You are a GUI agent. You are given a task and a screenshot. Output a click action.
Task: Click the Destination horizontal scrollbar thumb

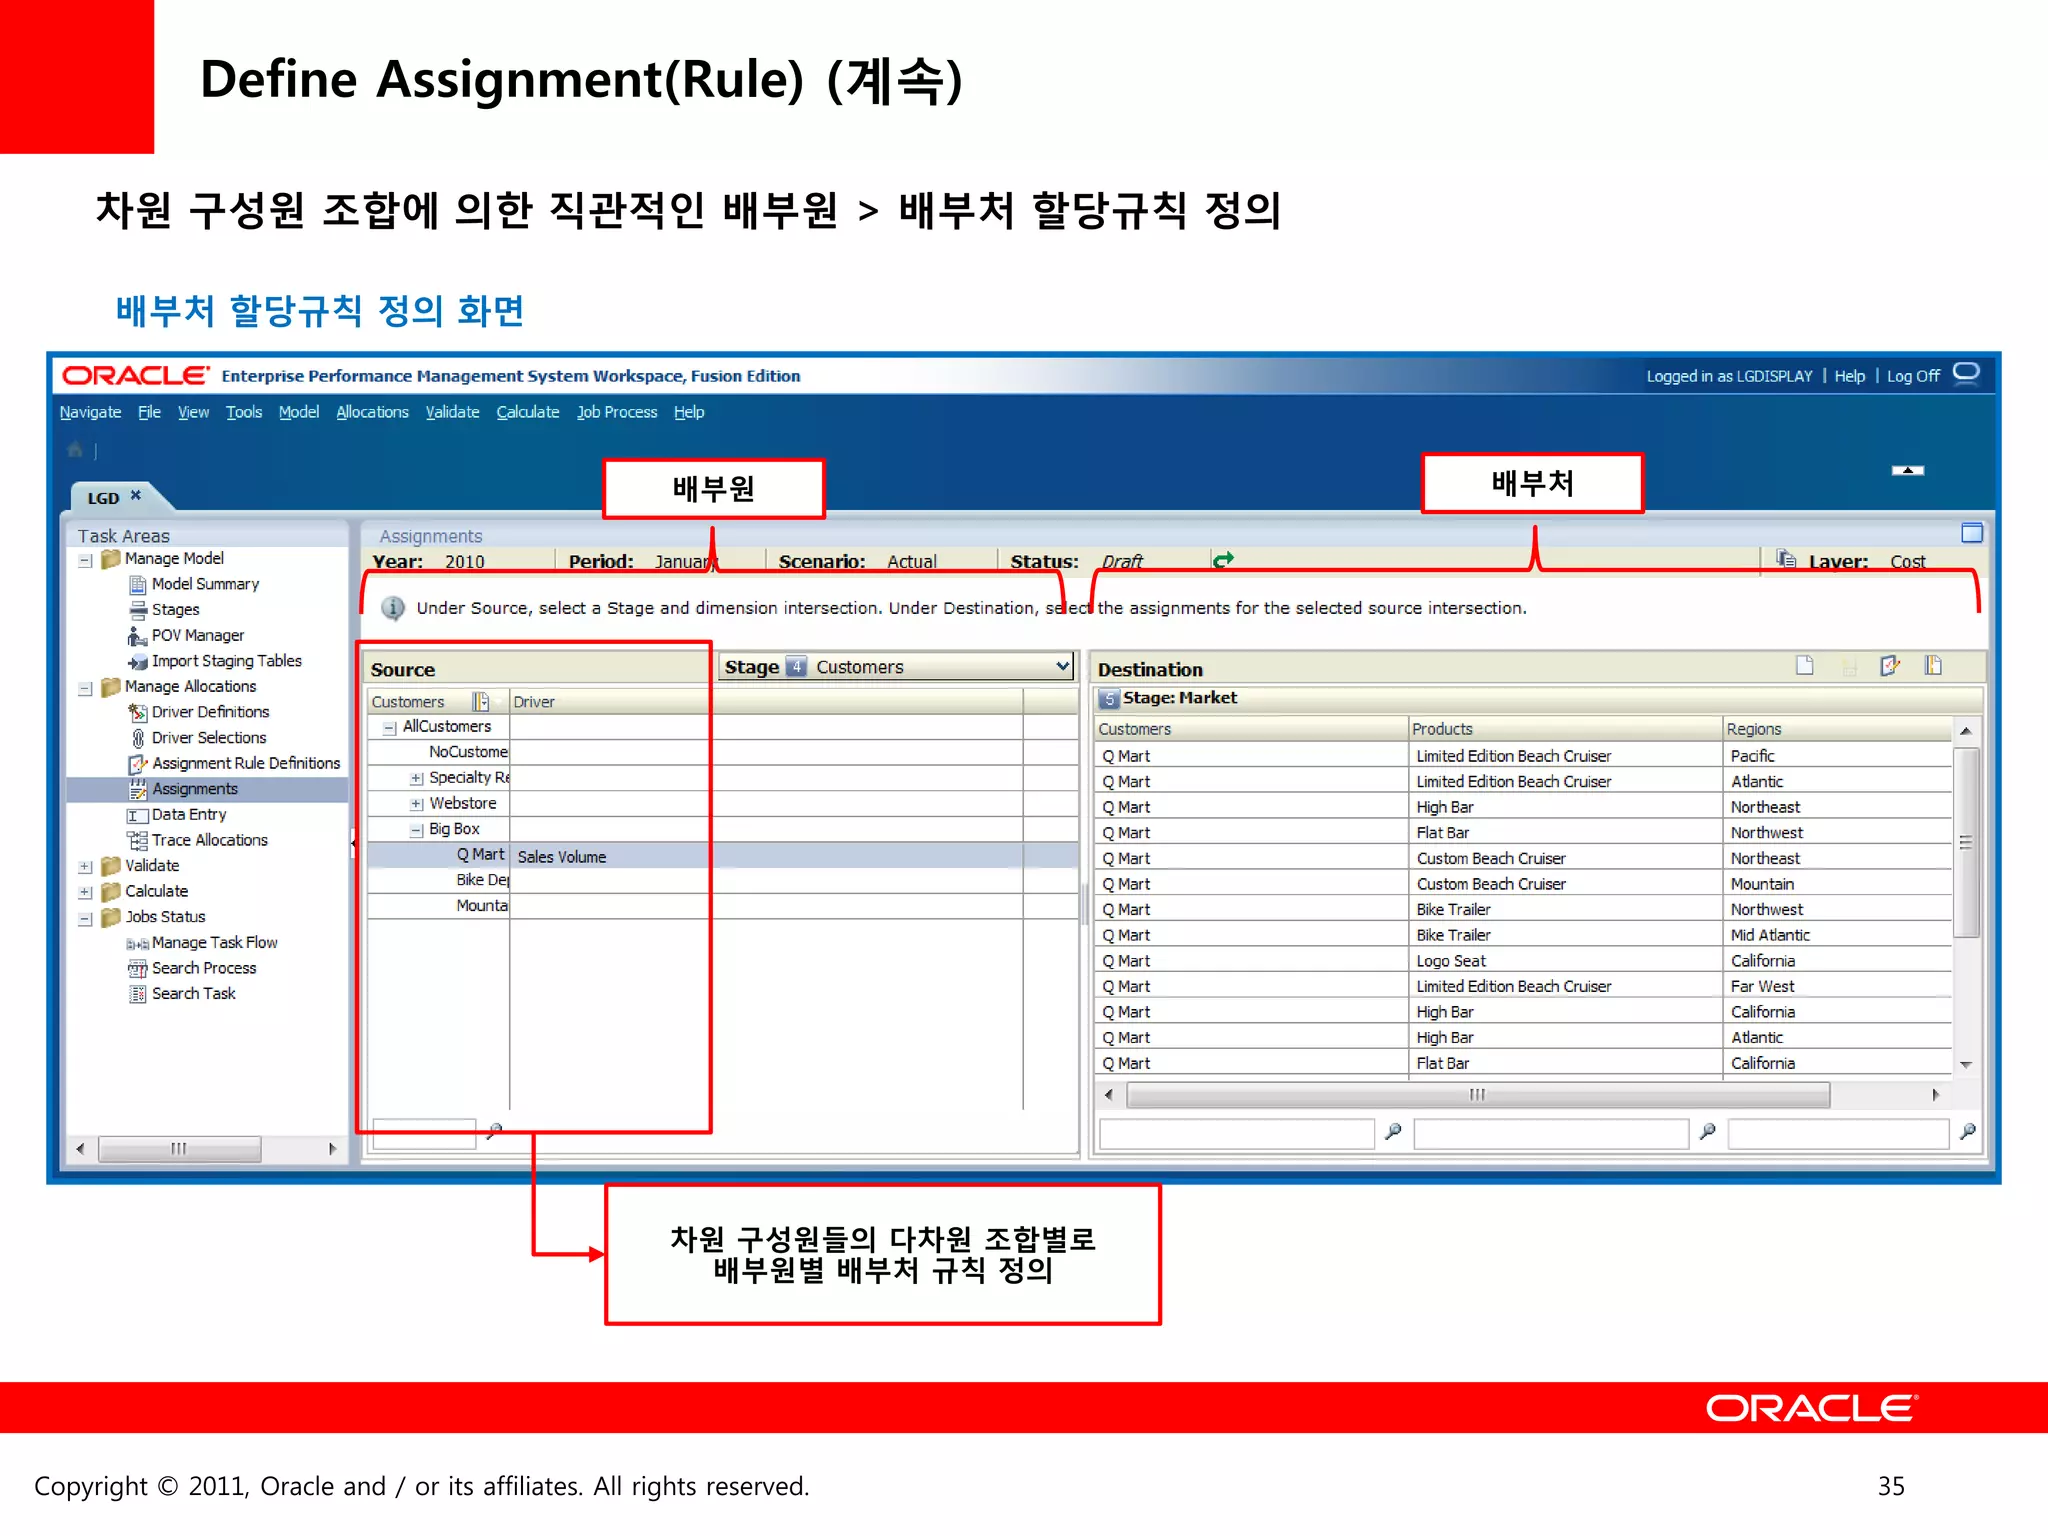1478,1095
